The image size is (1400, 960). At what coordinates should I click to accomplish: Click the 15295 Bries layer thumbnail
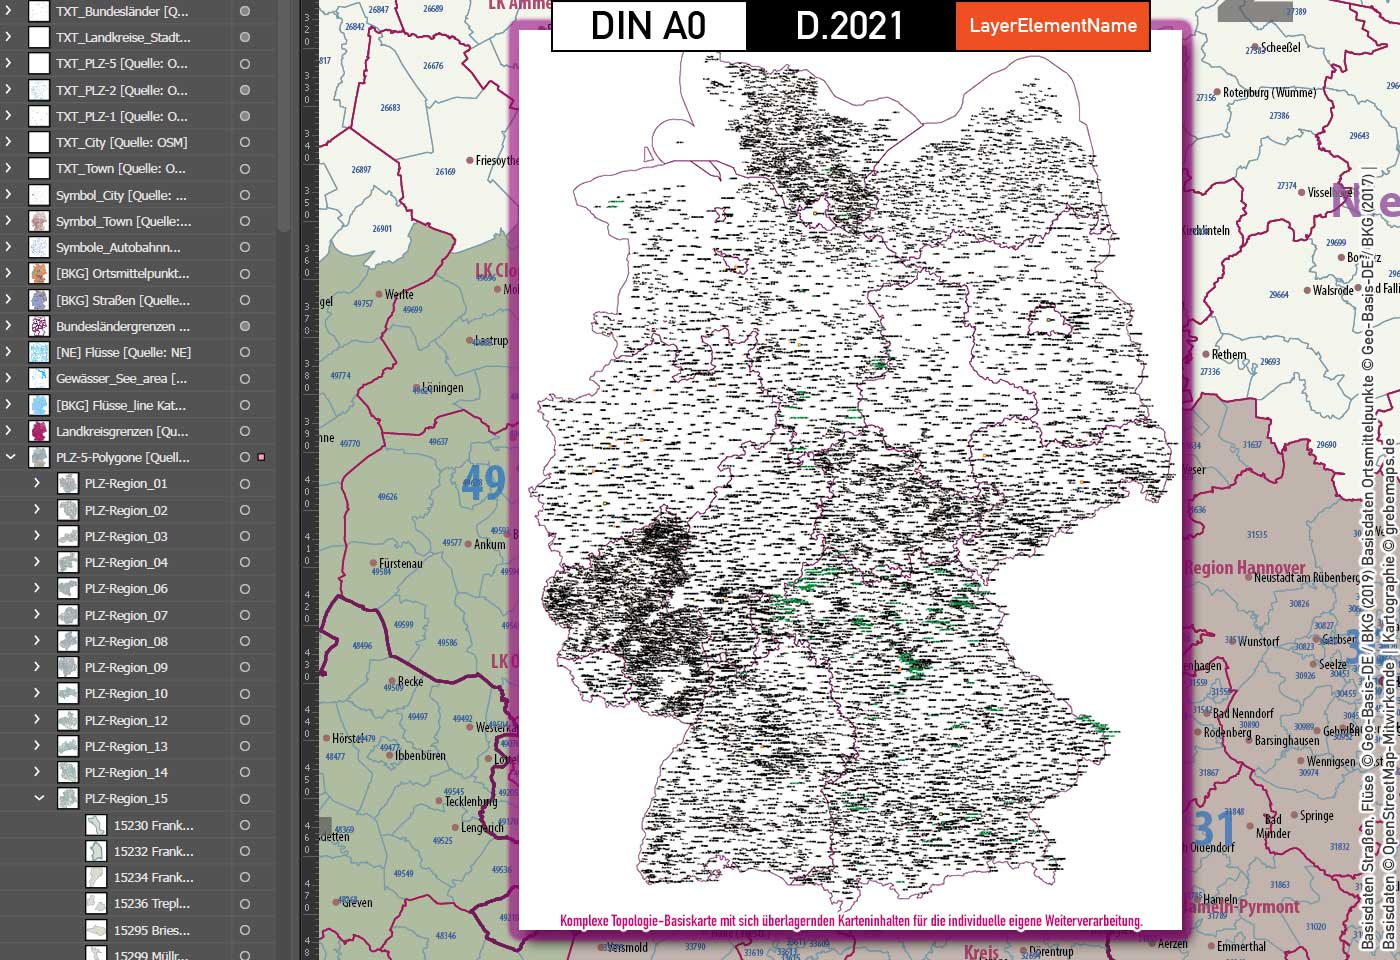coord(95,930)
